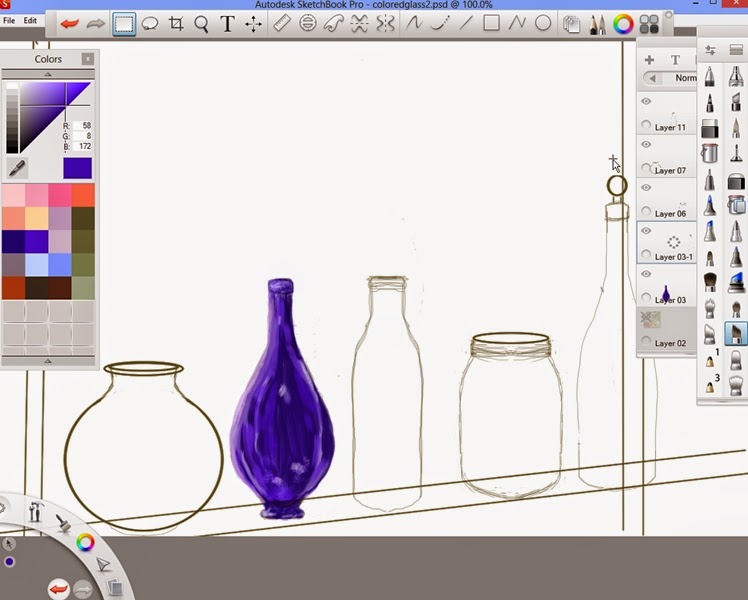
Task: Select the Polyline draw tool
Action: tap(517, 23)
